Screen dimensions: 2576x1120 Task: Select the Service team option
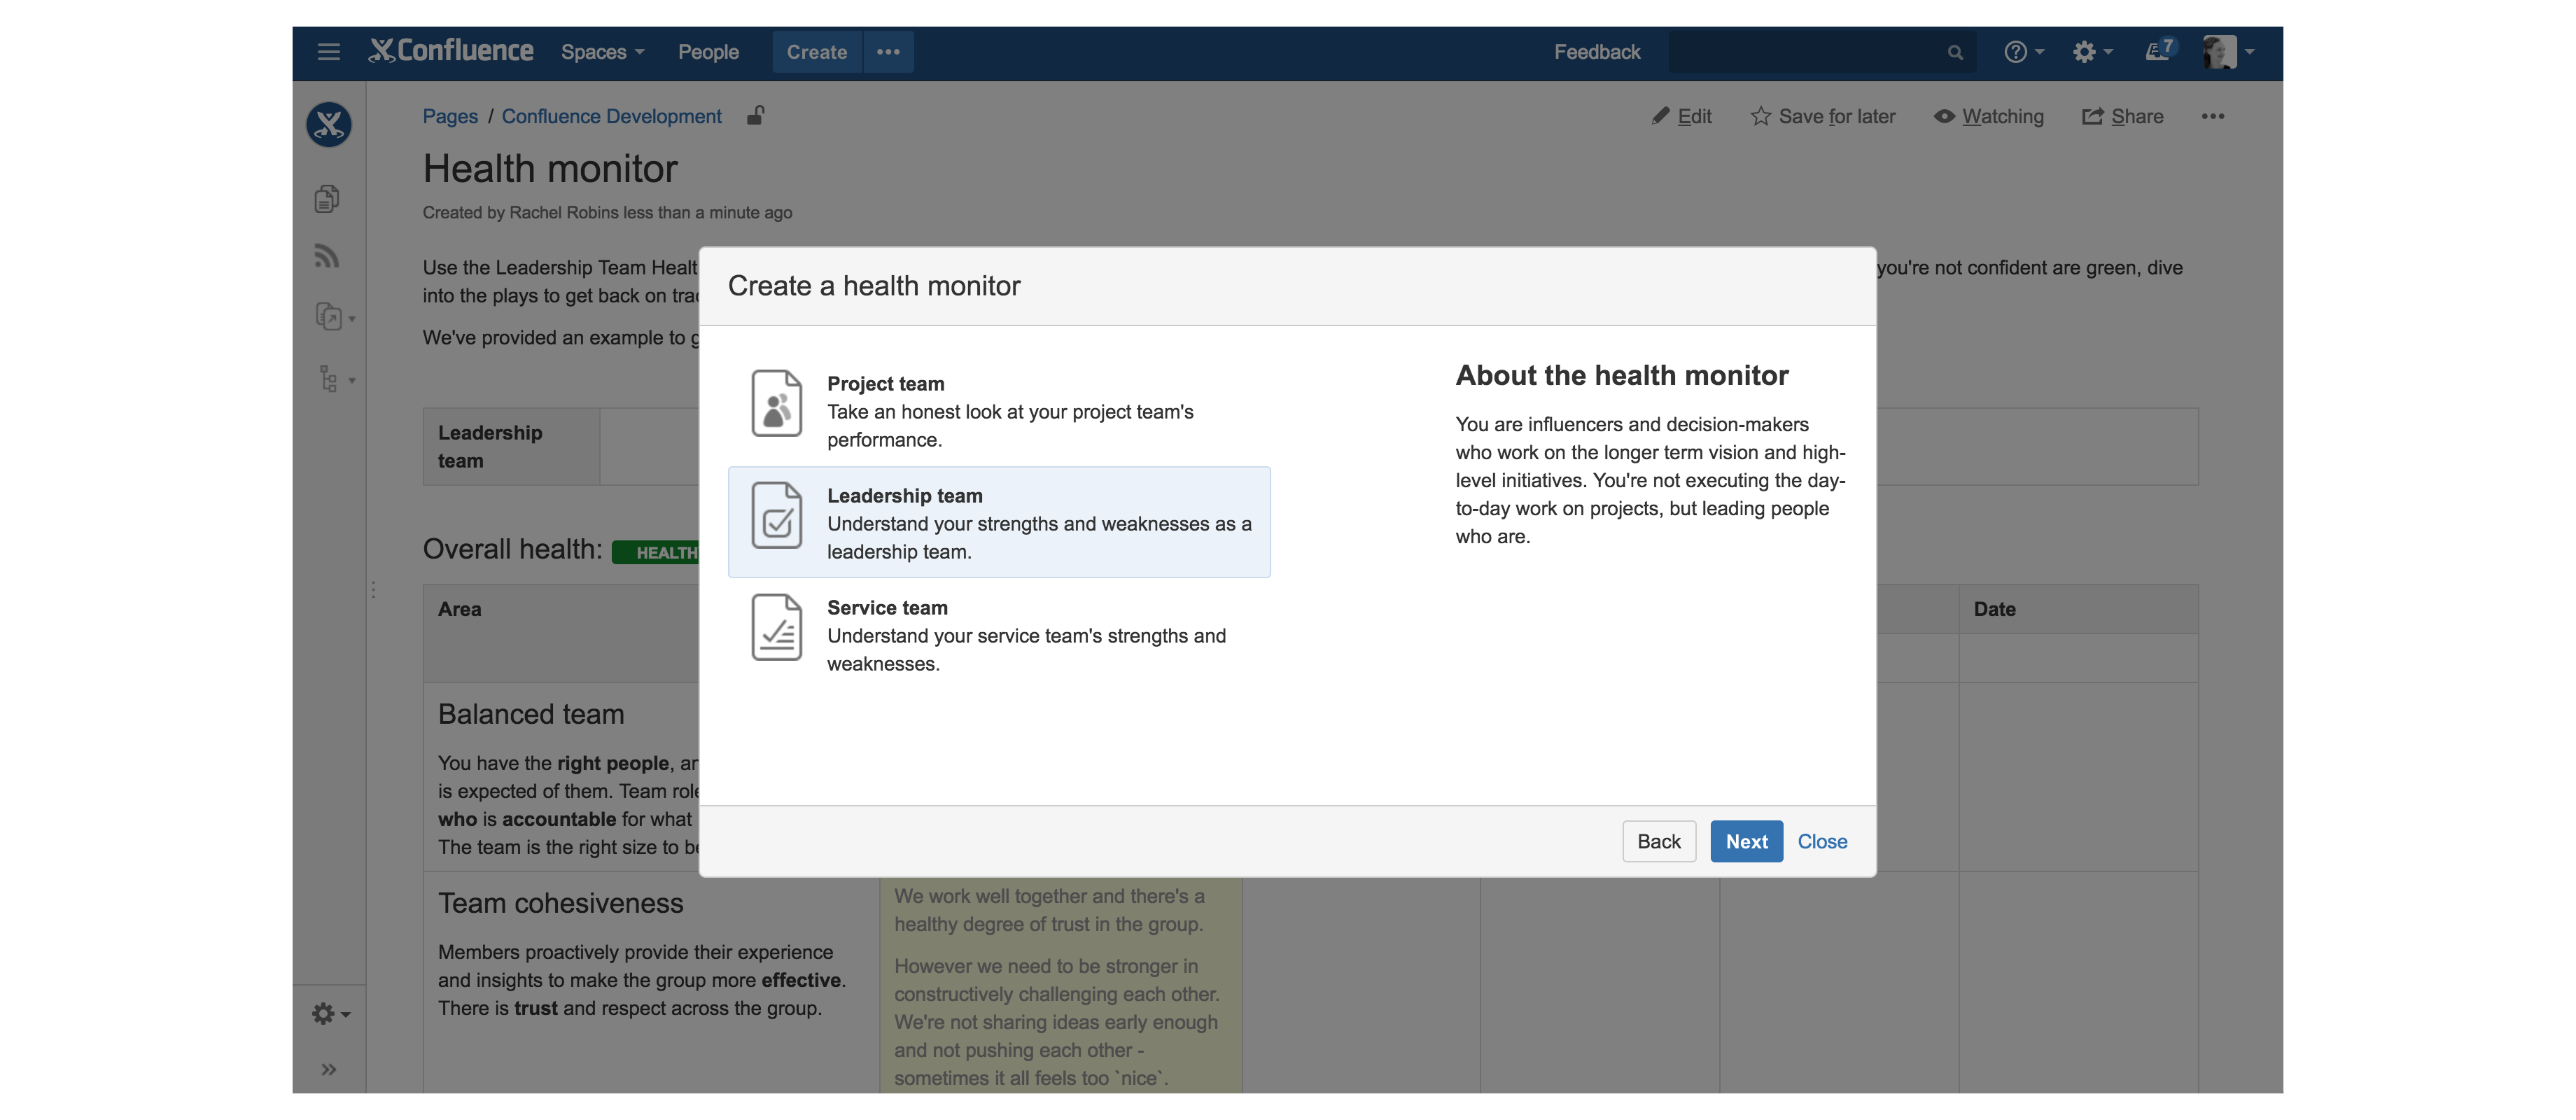pyautogui.click(x=999, y=634)
